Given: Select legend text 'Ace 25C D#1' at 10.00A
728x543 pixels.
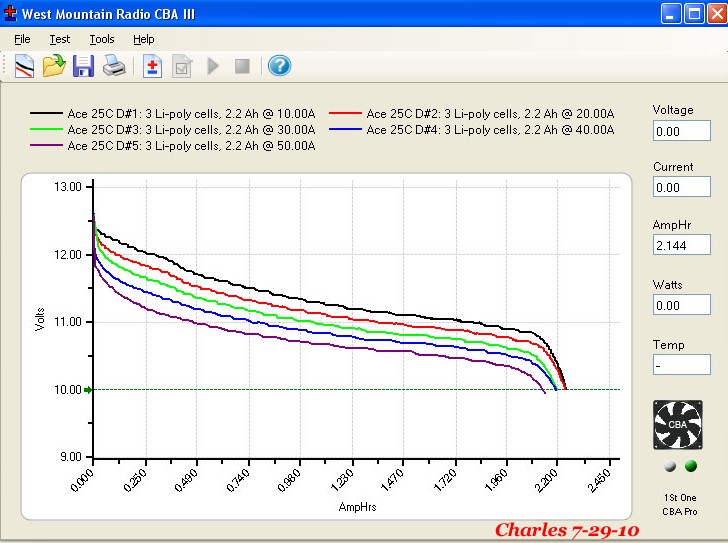Looking at the screenshot, I should pos(191,114).
